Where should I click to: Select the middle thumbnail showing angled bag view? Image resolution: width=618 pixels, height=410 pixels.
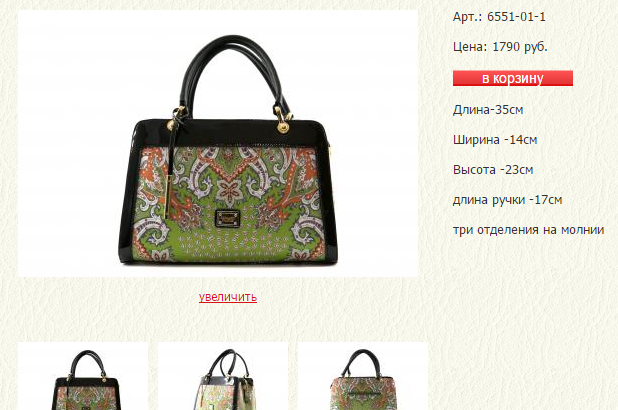pos(223,376)
